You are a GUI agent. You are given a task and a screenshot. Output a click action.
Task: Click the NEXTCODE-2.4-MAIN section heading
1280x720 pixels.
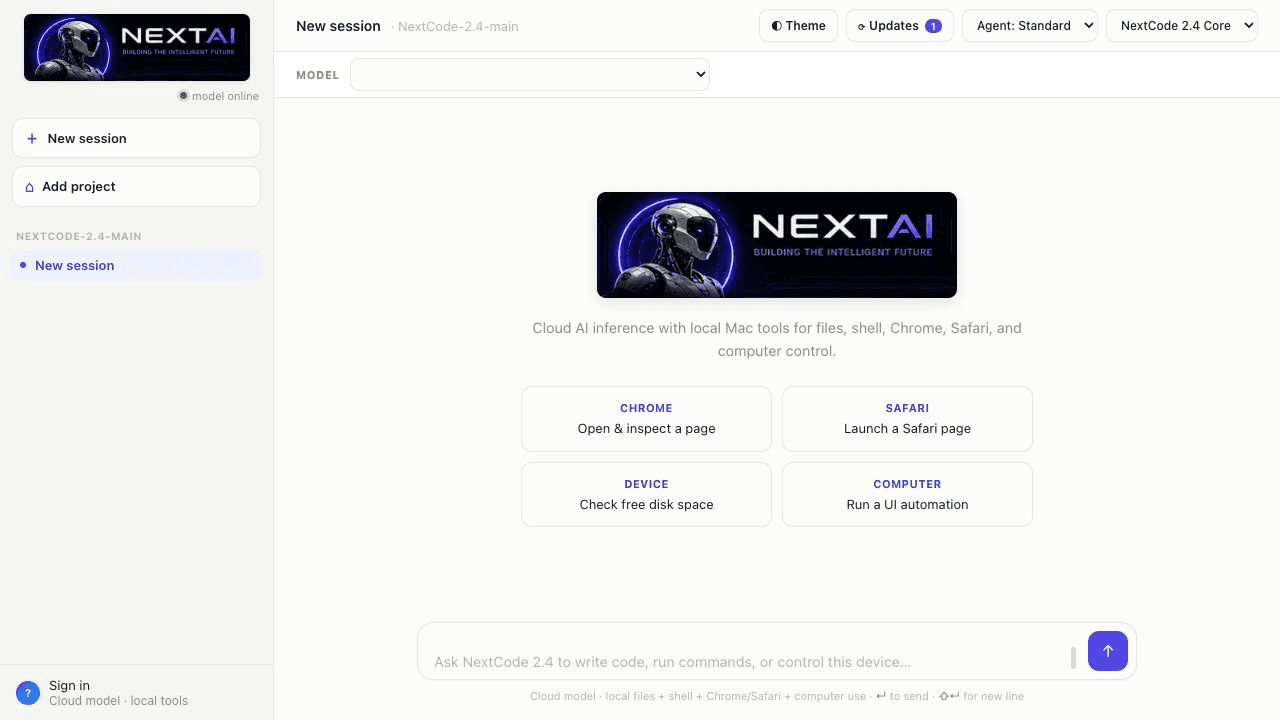pyautogui.click(x=79, y=237)
